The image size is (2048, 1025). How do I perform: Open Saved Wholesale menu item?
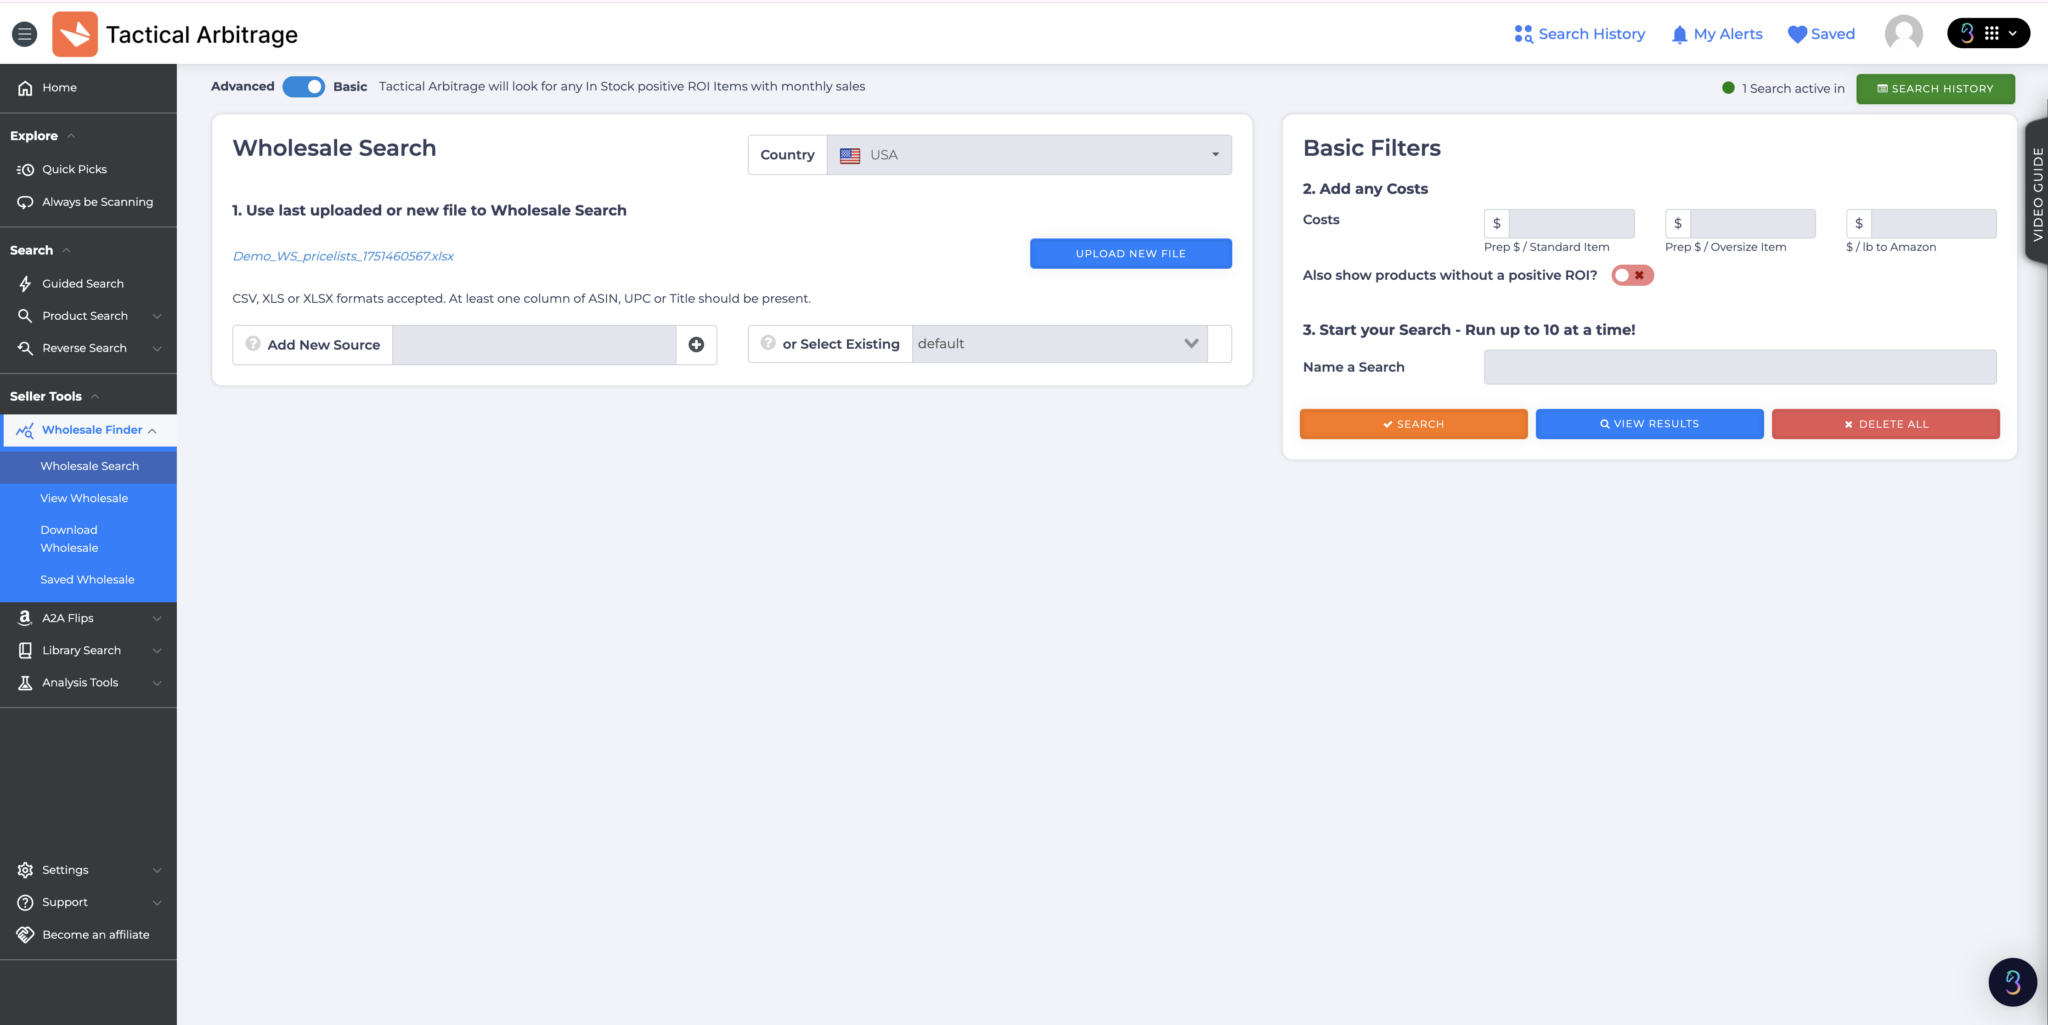coord(87,580)
